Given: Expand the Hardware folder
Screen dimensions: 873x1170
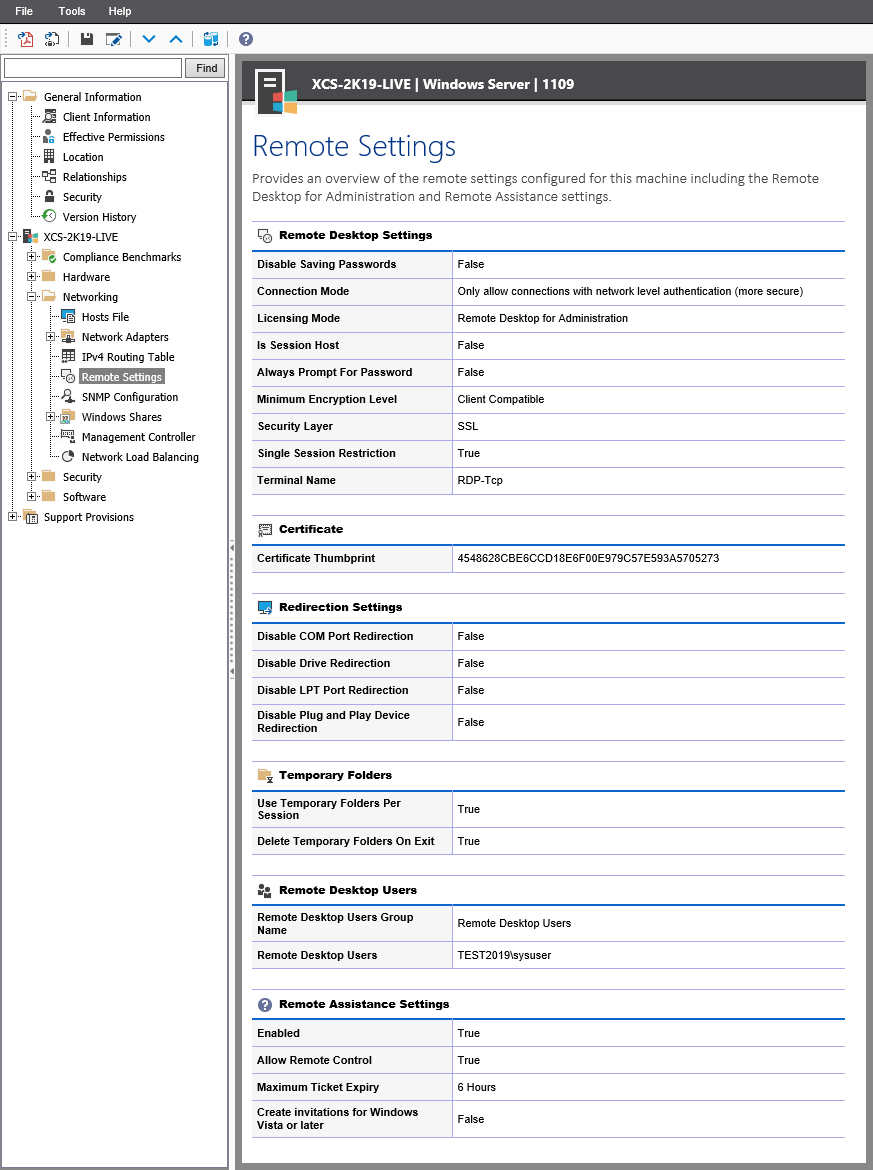Looking at the screenshot, I should coord(32,277).
